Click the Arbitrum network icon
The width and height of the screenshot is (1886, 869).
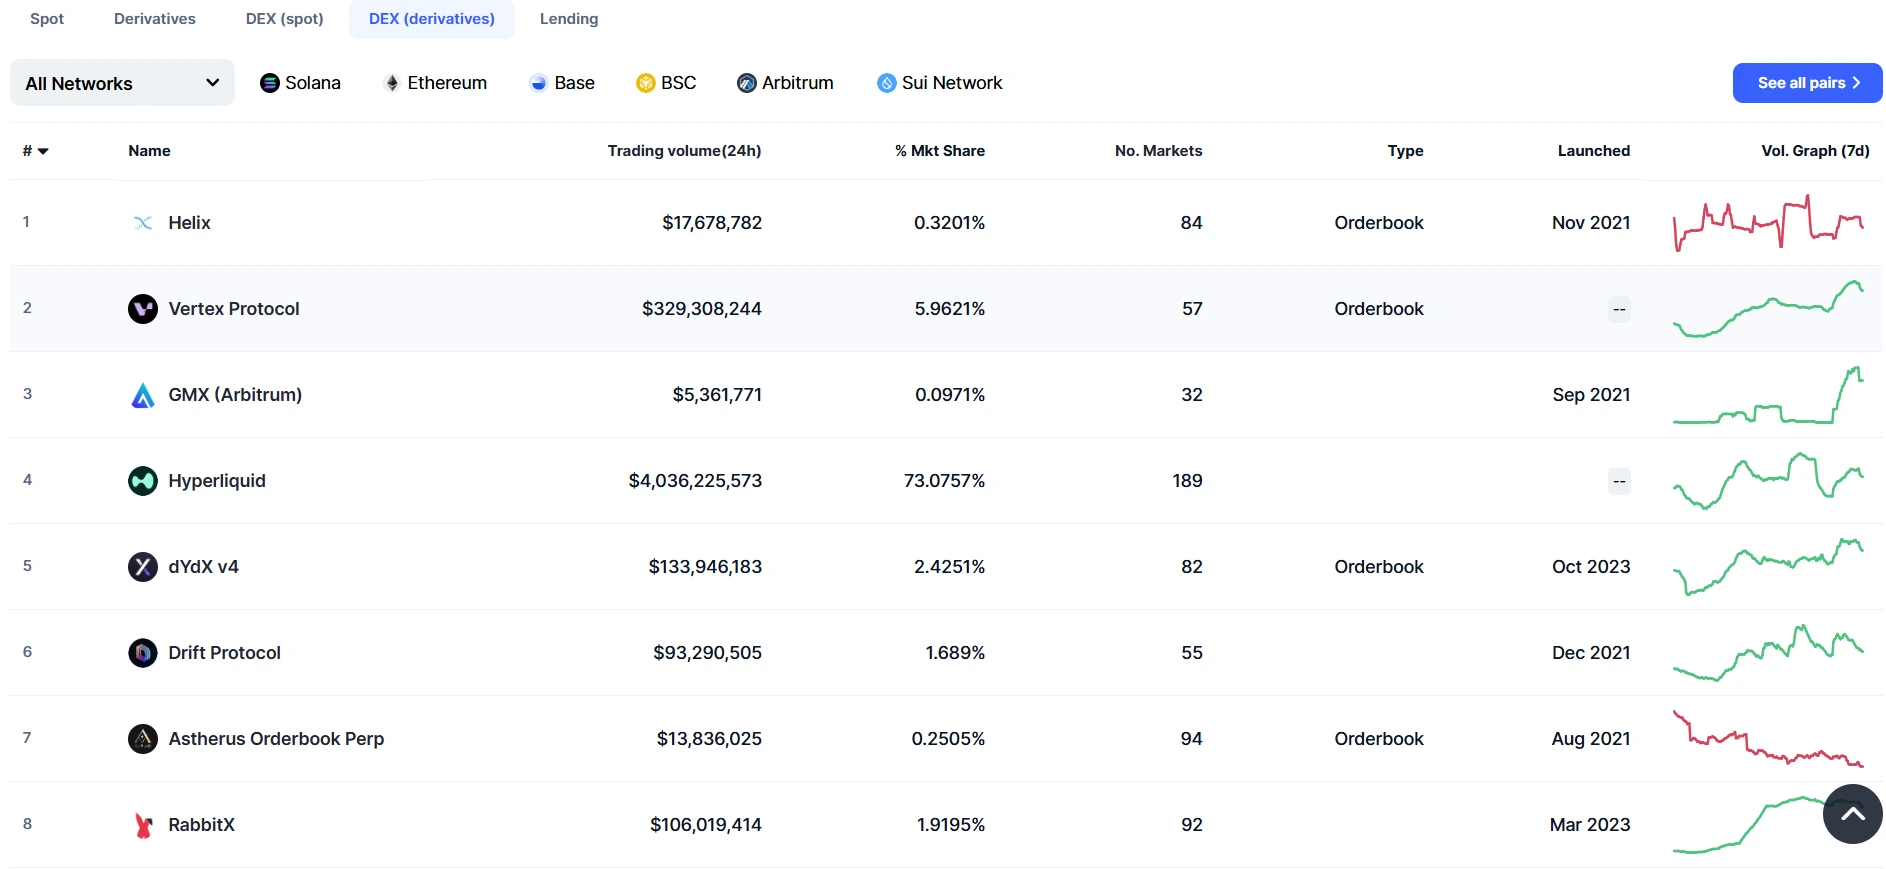point(746,83)
